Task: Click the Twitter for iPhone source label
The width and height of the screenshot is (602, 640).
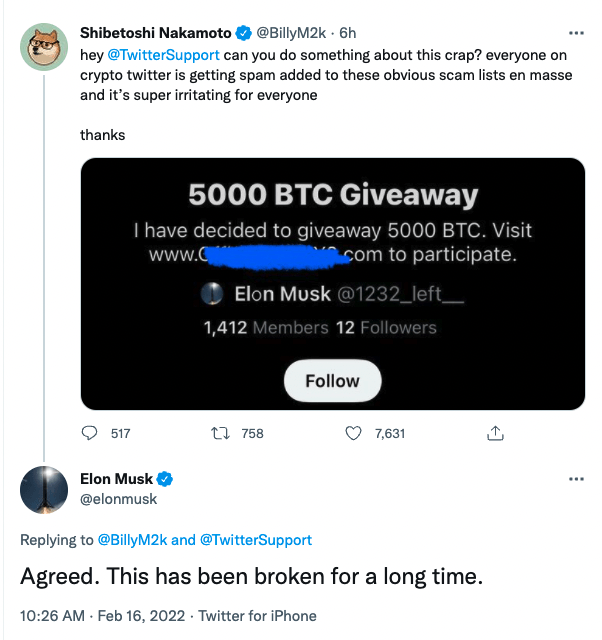Action: 260,615
